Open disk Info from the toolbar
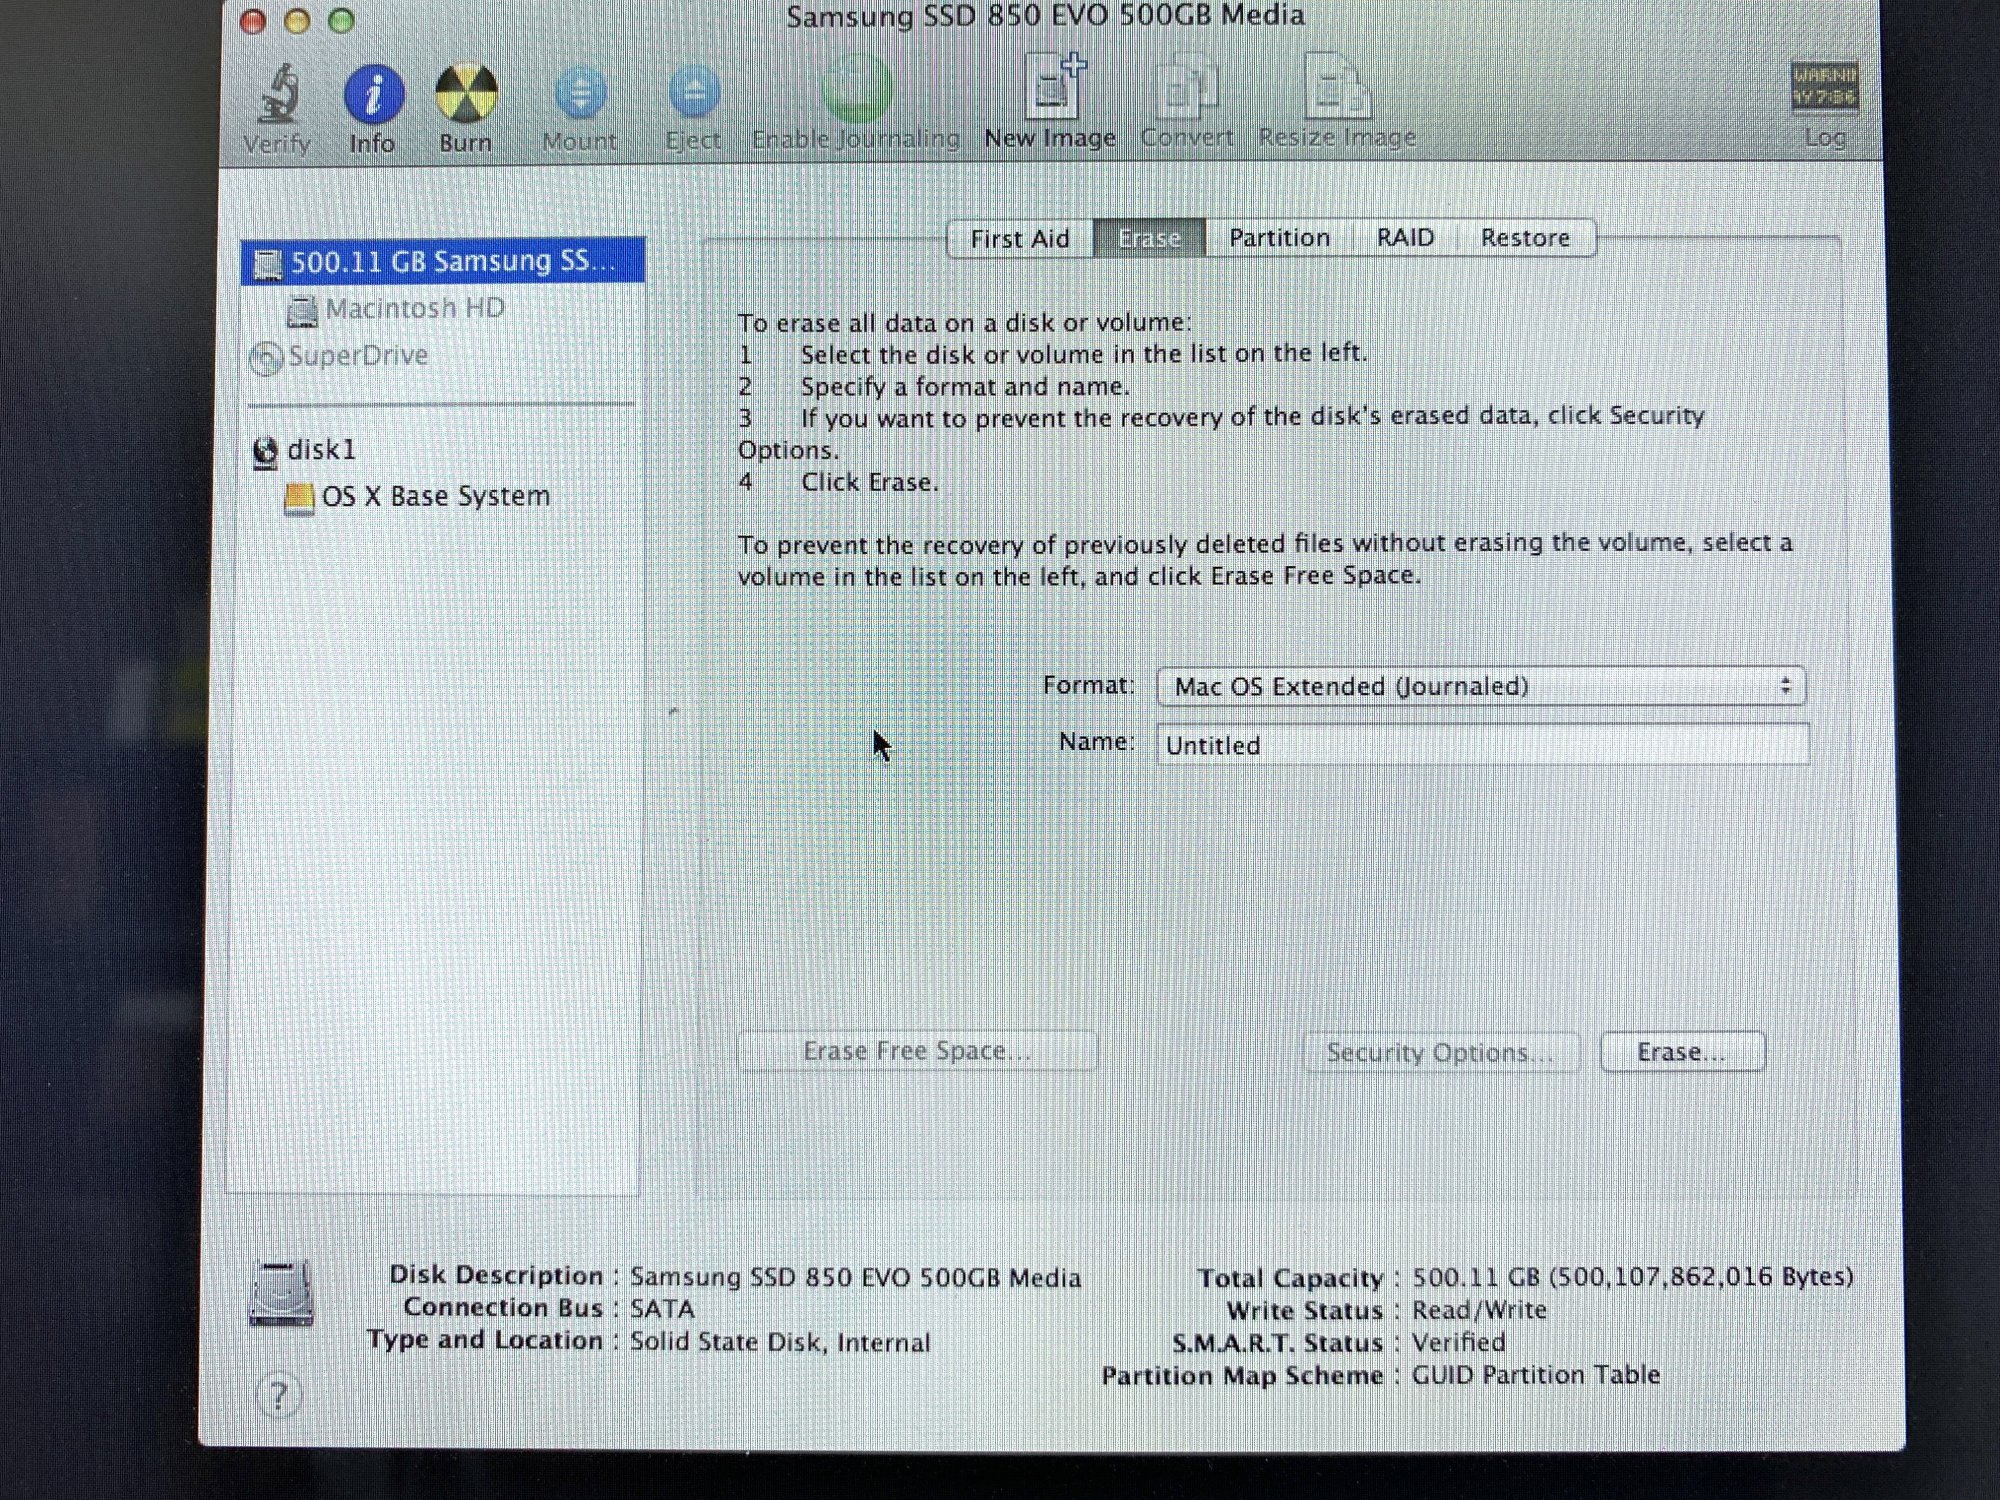This screenshot has height=1500, width=2000. tap(373, 95)
